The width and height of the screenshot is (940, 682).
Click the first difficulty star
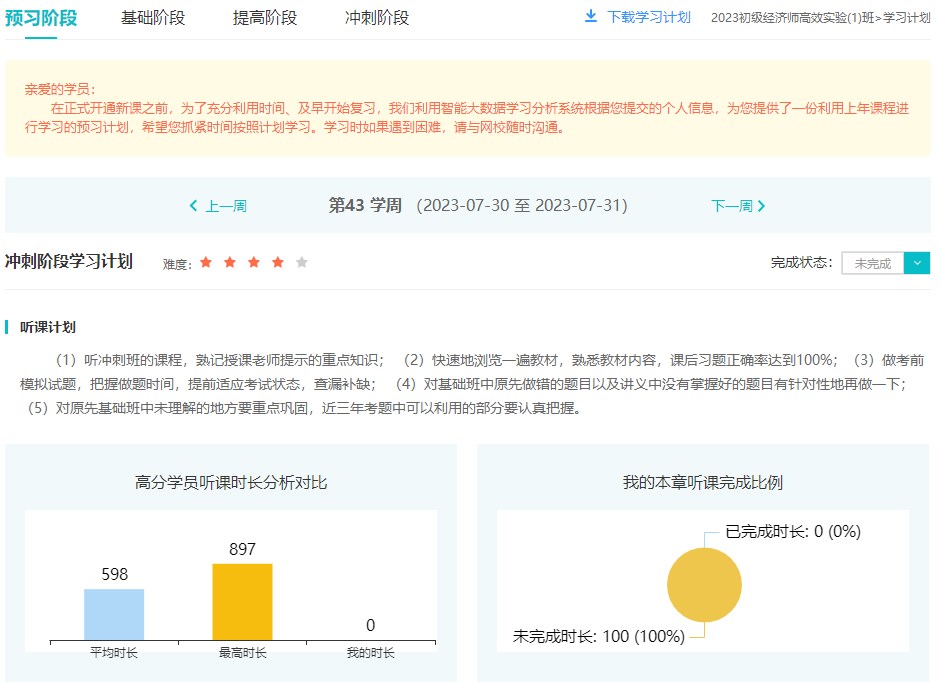pos(206,263)
